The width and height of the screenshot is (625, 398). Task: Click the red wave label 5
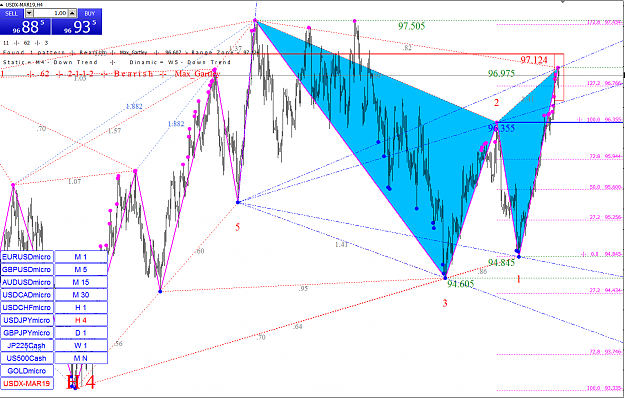coord(238,227)
